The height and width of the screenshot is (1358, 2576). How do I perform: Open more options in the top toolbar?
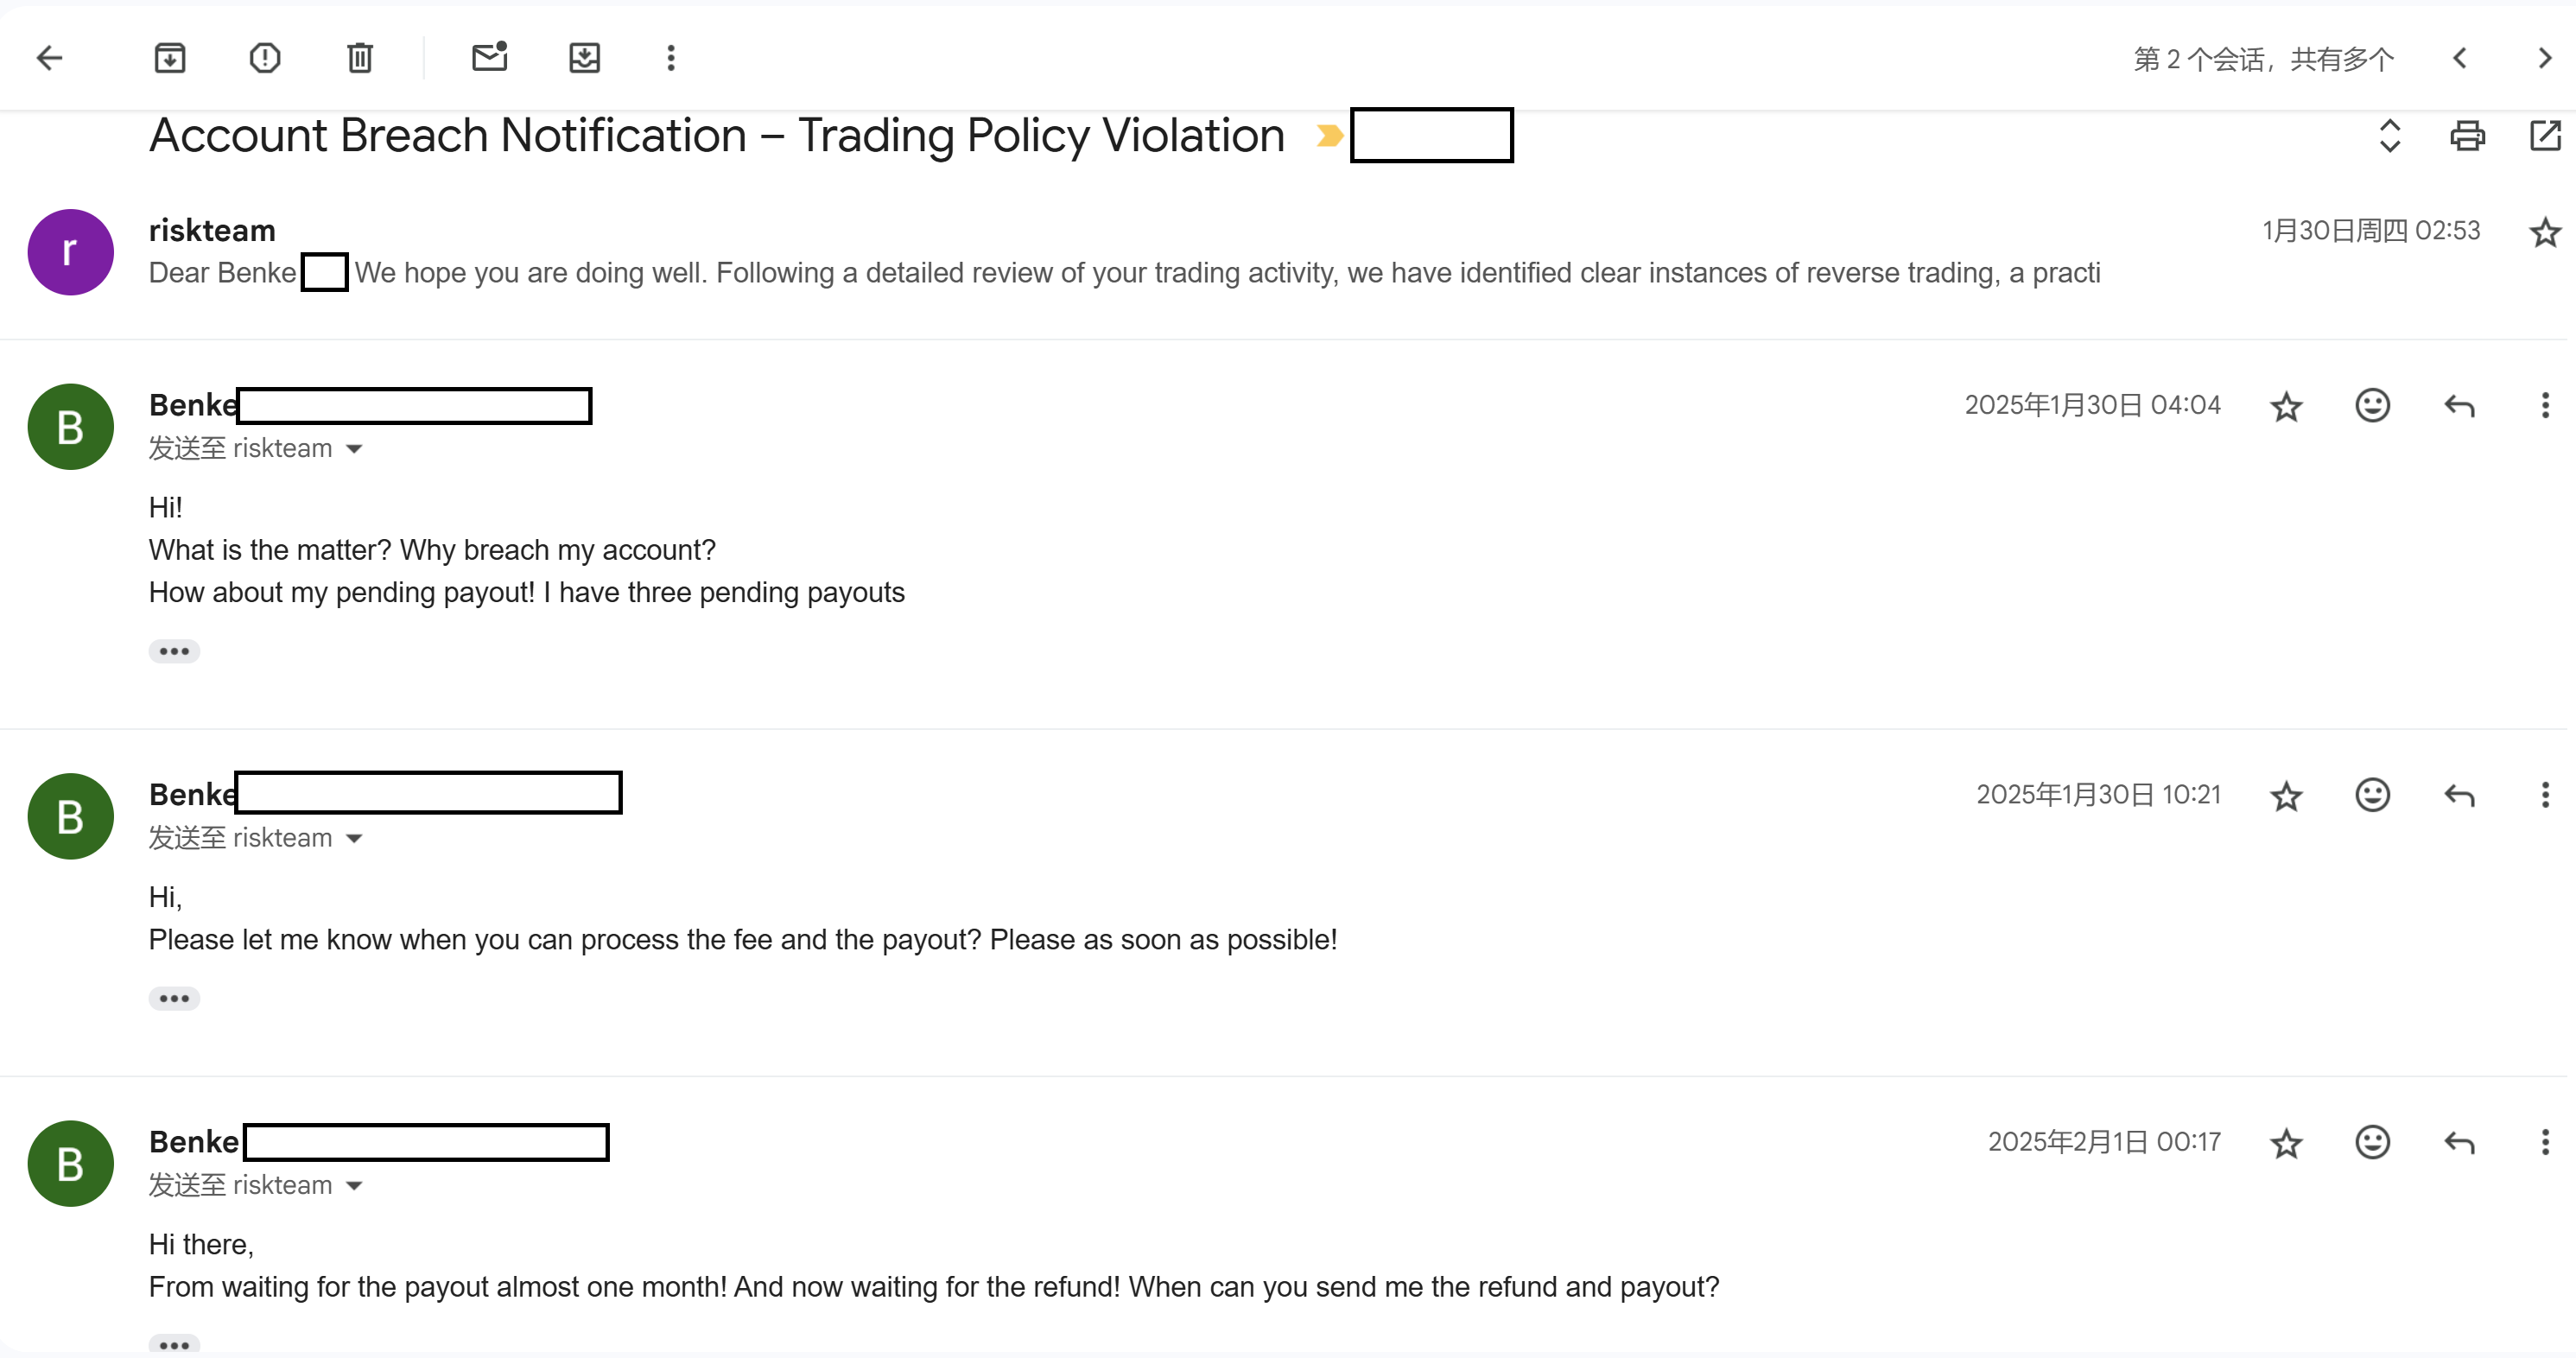[x=671, y=58]
